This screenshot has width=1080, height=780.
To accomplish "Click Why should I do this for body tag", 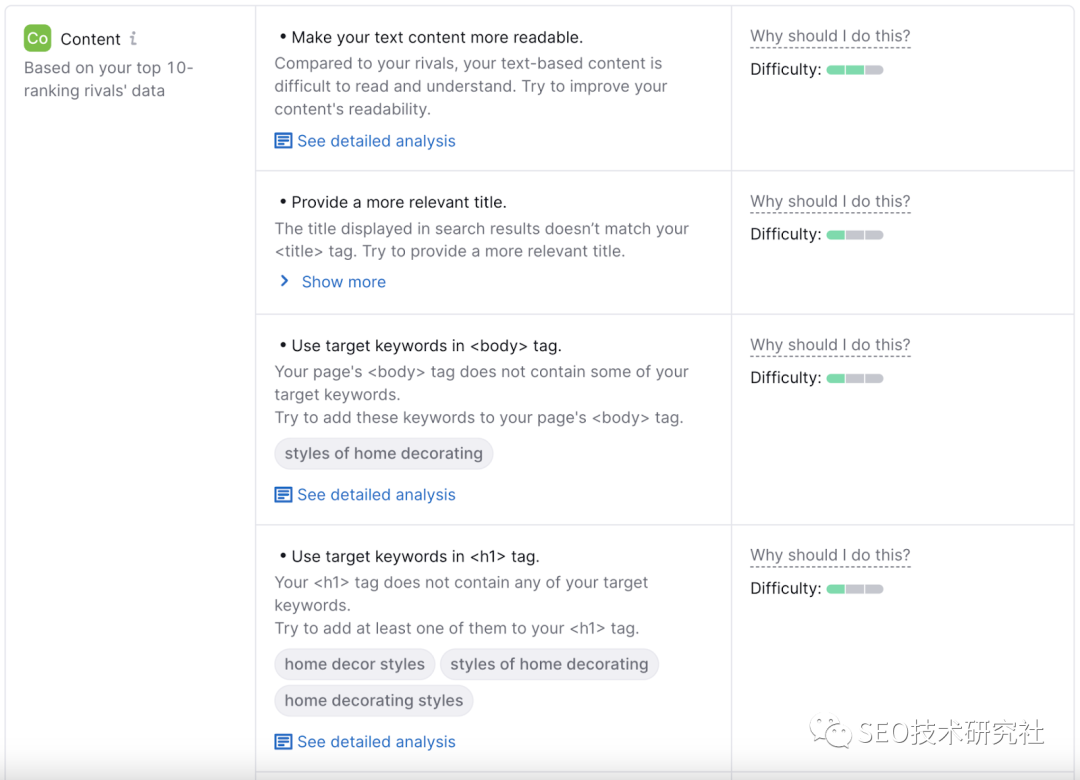I will click(830, 345).
